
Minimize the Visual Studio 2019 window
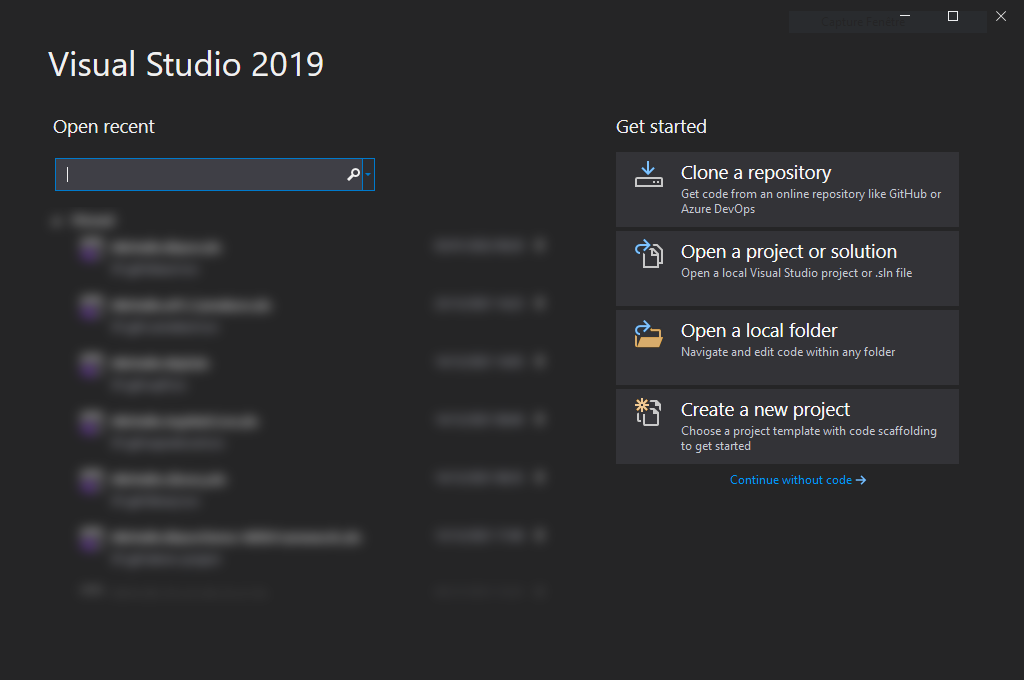pyautogui.click(x=904, y=16)
